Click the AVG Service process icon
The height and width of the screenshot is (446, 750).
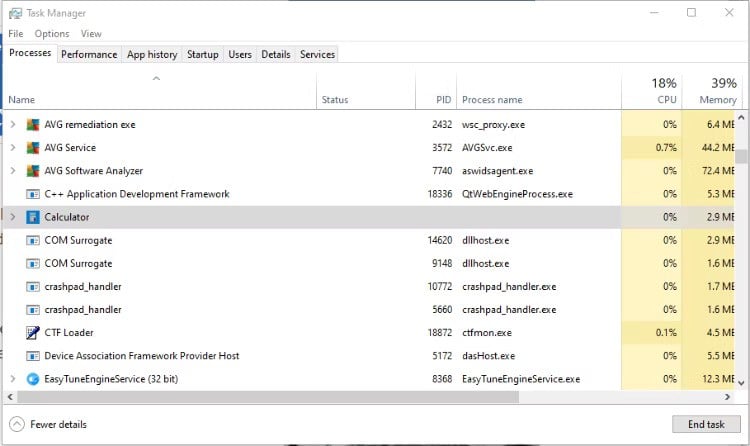click(33, 147)
